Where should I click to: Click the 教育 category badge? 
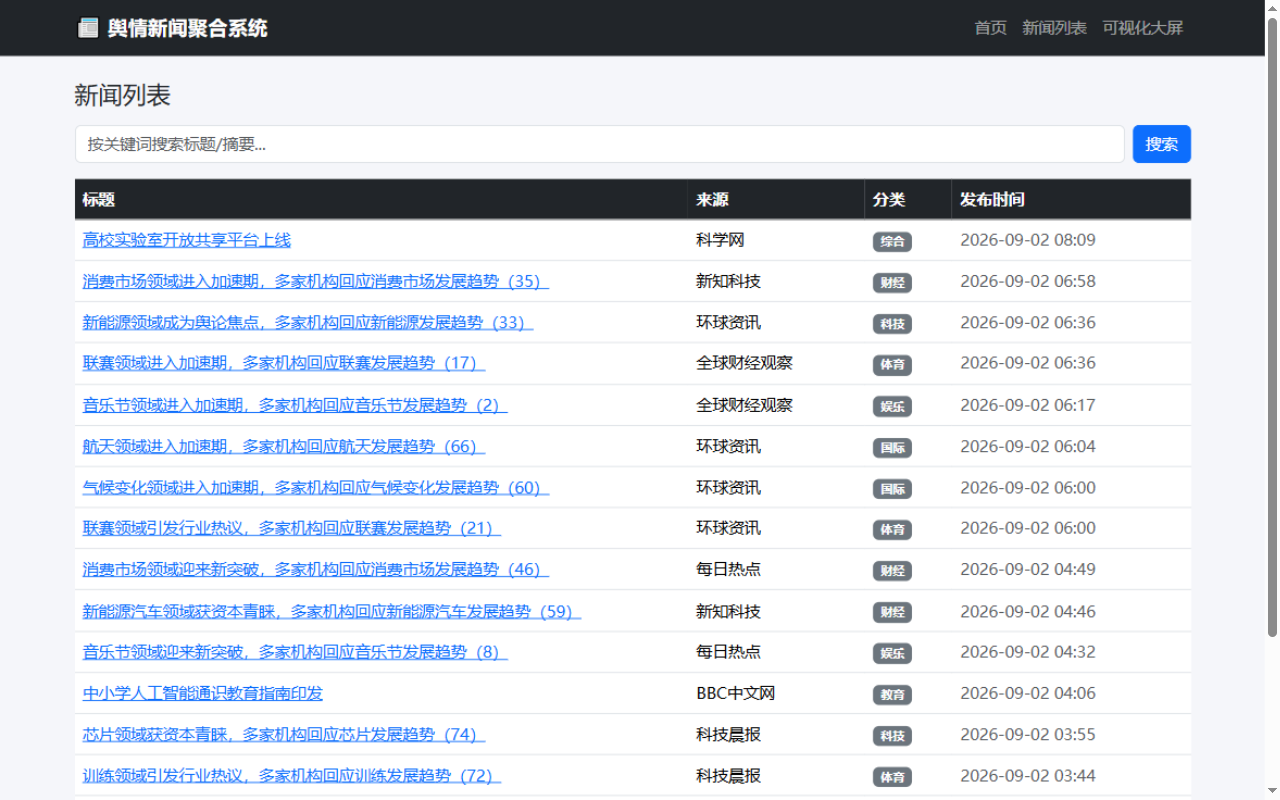[892, 694]
